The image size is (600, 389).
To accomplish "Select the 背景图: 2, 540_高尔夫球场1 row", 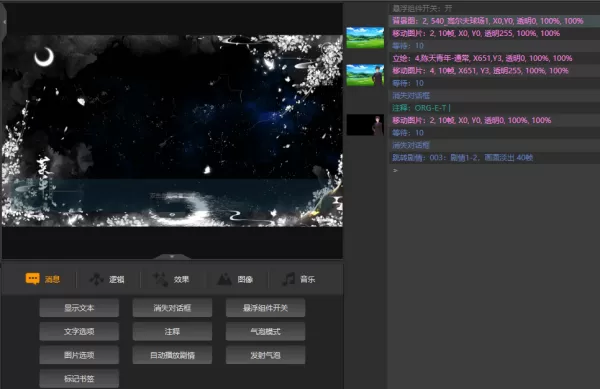I will coord(494,21).
